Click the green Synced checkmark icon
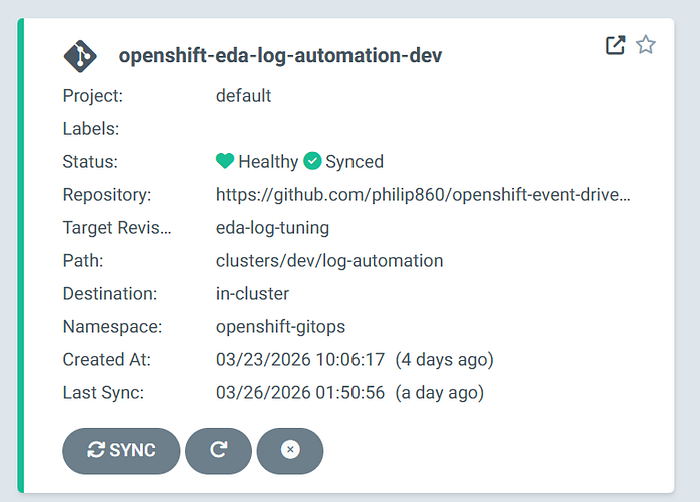Image resolution: width=700 pixels, height=502 pixels. [312, 161]
